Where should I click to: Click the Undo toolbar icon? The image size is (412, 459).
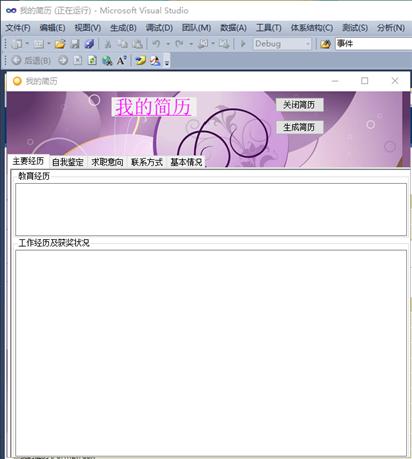[156, 44]
